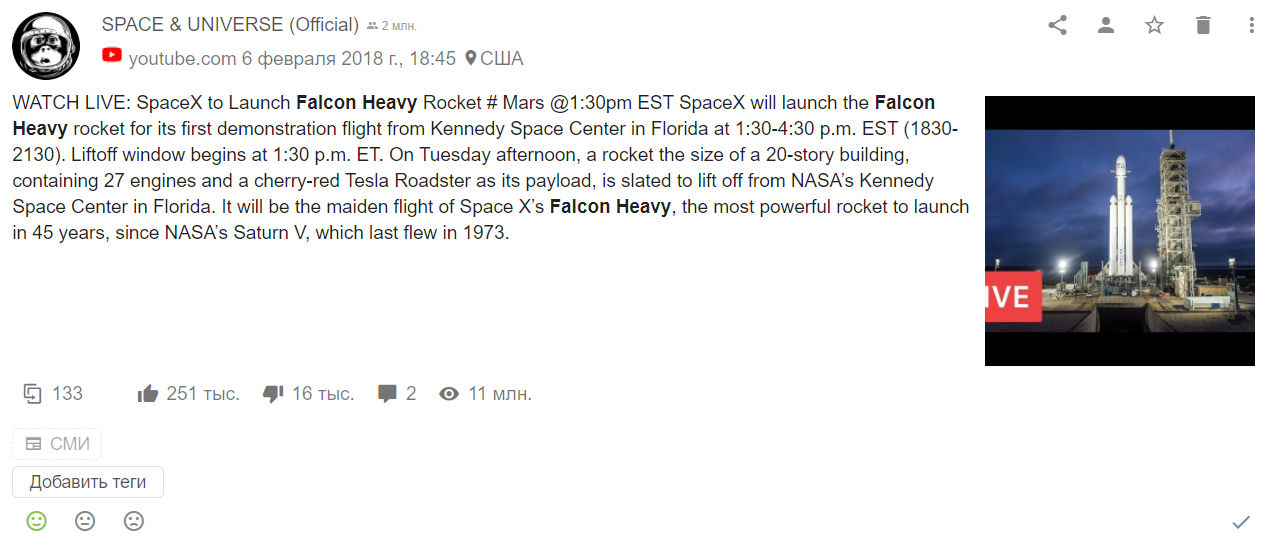This screenshot has height=554, width=1282.
Task: Delete post using trash bin icon
Action: (x=1203, y=25)
